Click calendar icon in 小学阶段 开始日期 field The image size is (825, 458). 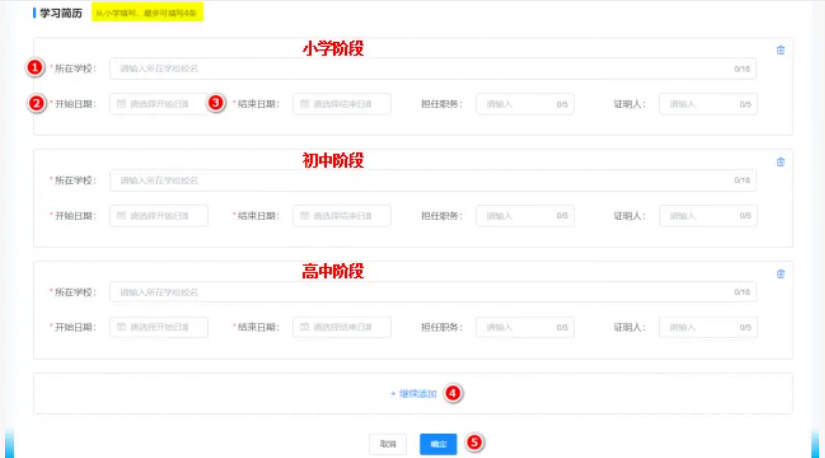(x=121, y=104)
